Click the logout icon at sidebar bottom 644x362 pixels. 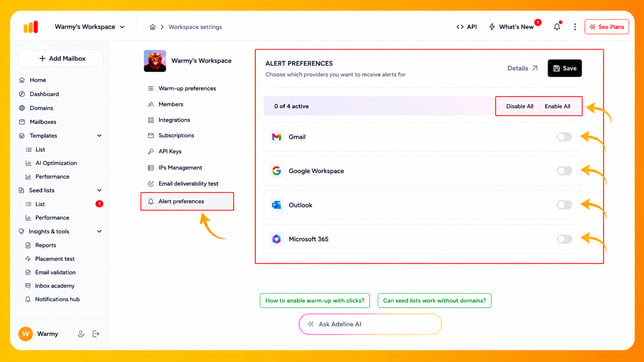96,334
